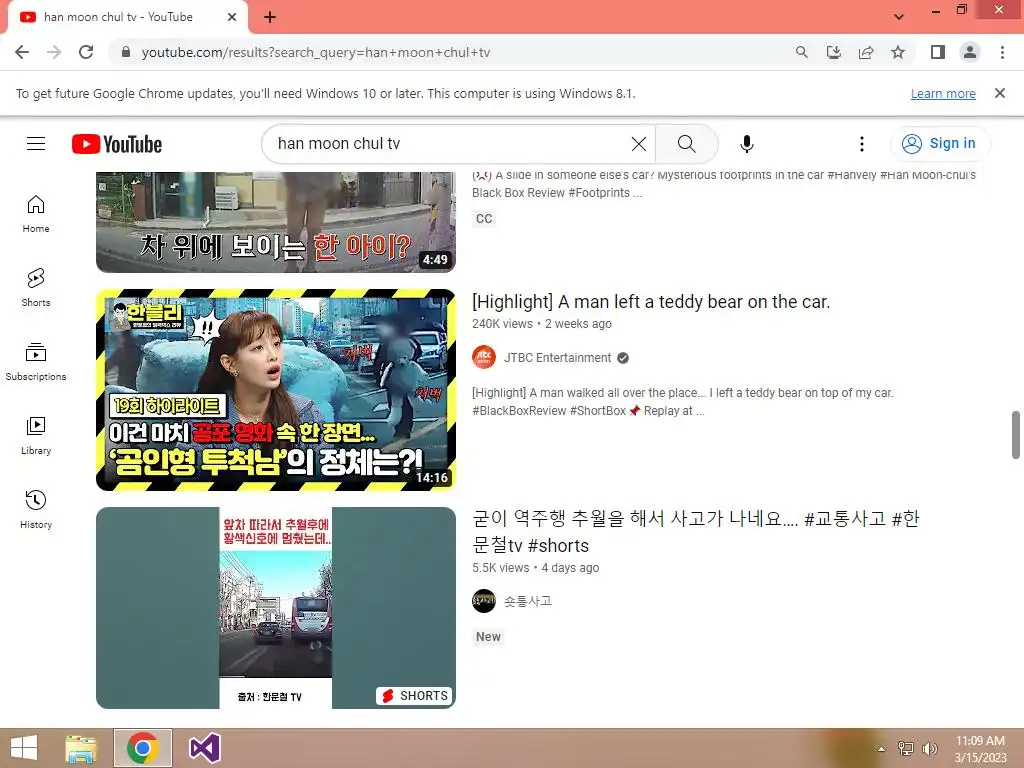This screenshot has height=768, width=1024.
Task: Open the JTBC Entertainment channel avatar
Action: coord(484,357)
